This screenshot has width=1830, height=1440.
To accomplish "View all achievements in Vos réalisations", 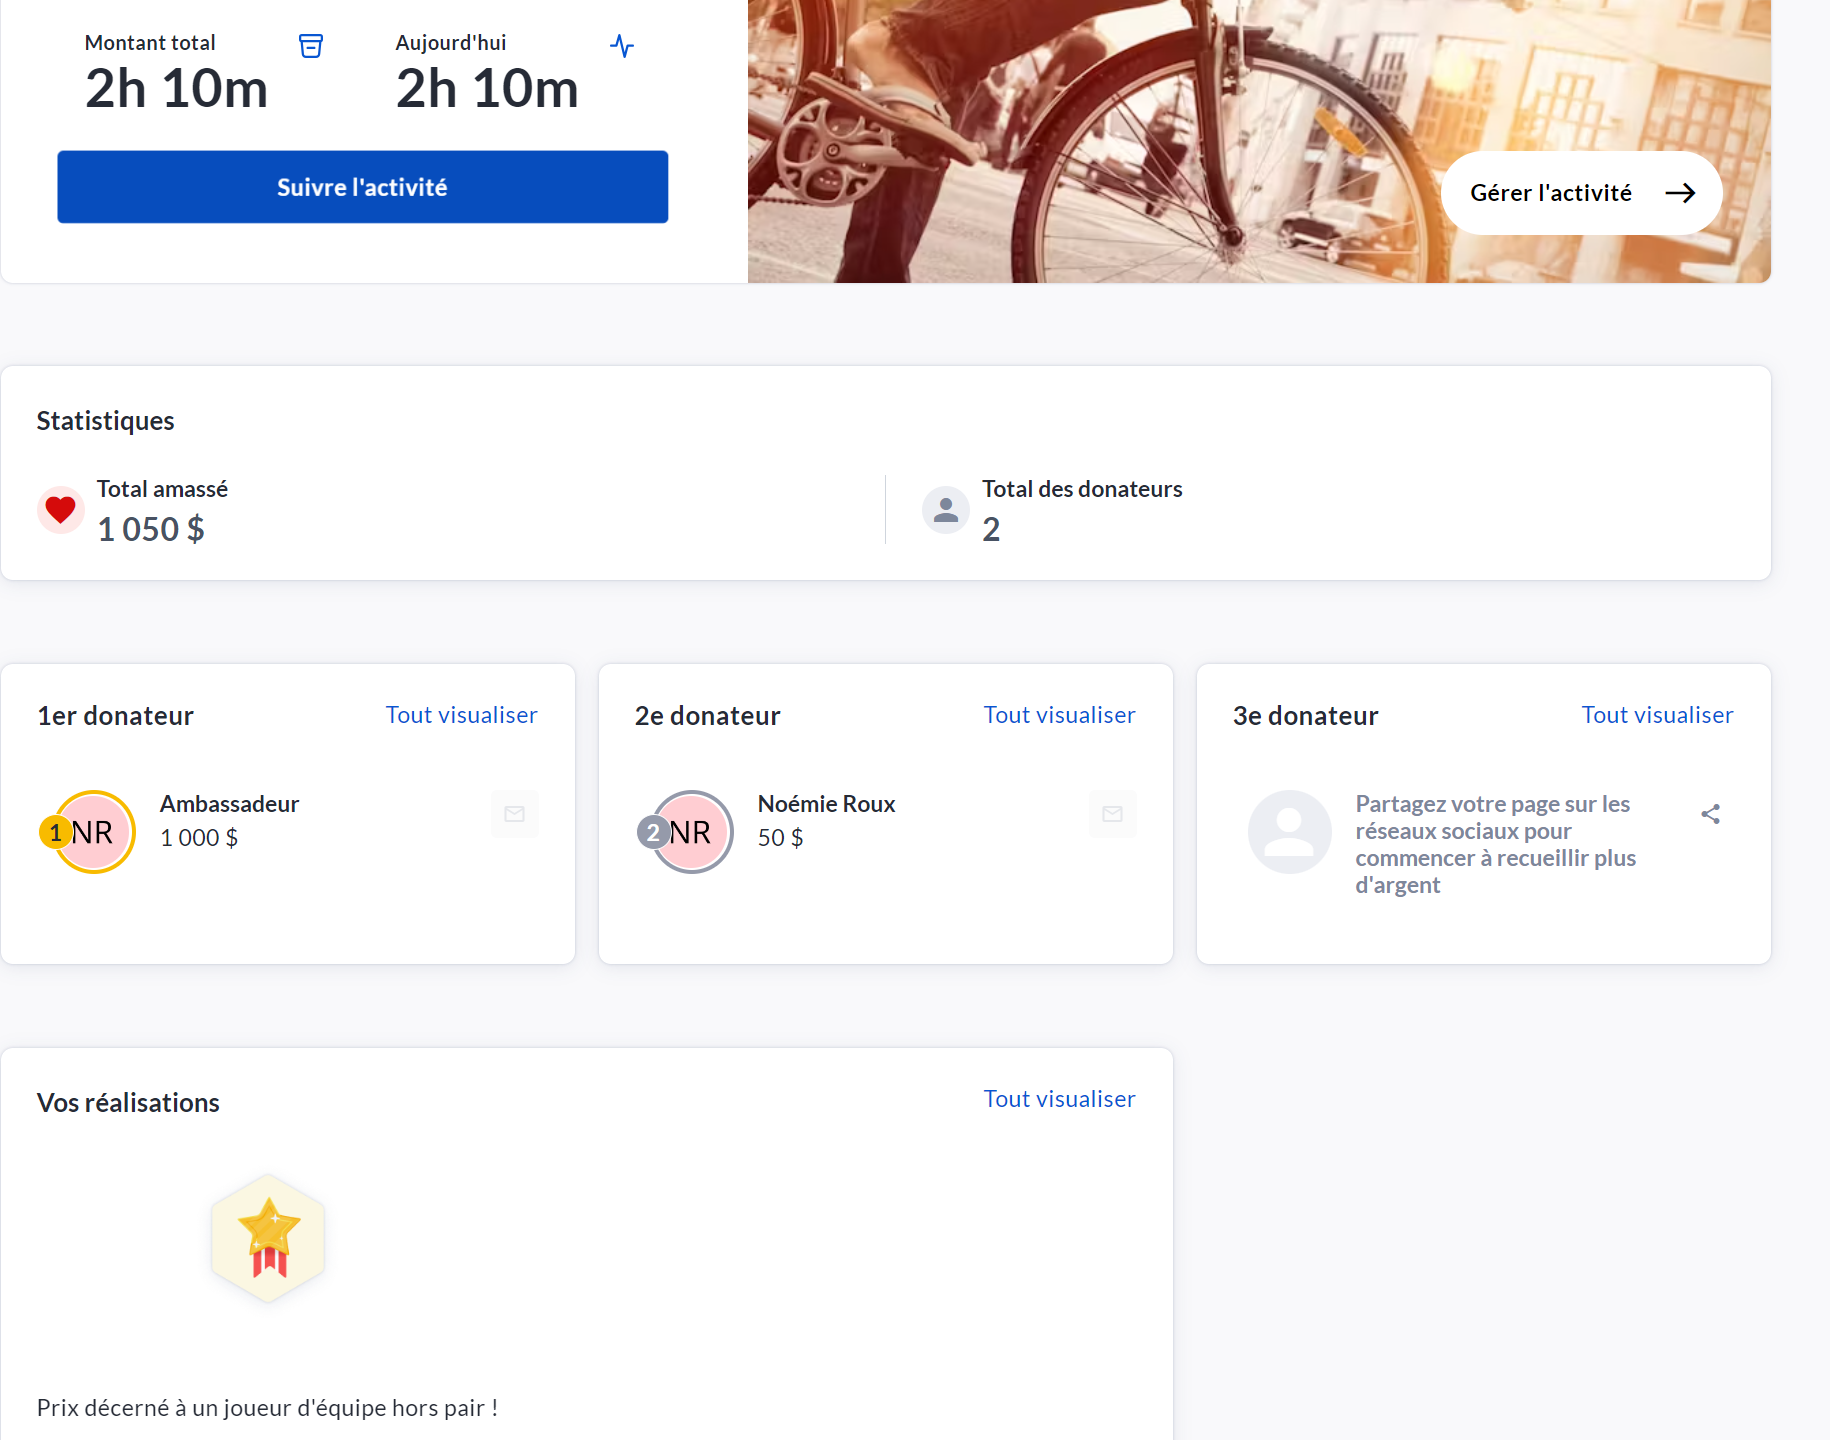I will (x=1059, y=1099).
